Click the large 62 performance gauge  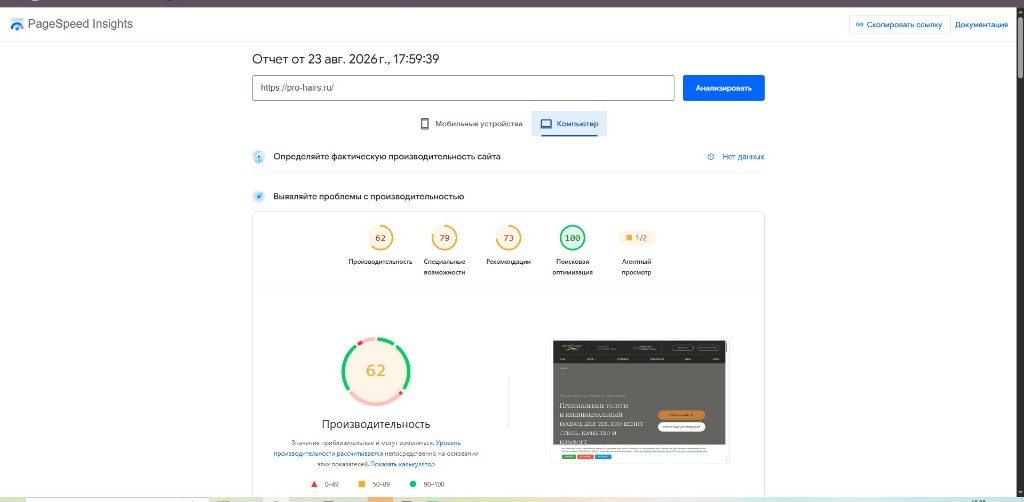click(x=376, y=371)
